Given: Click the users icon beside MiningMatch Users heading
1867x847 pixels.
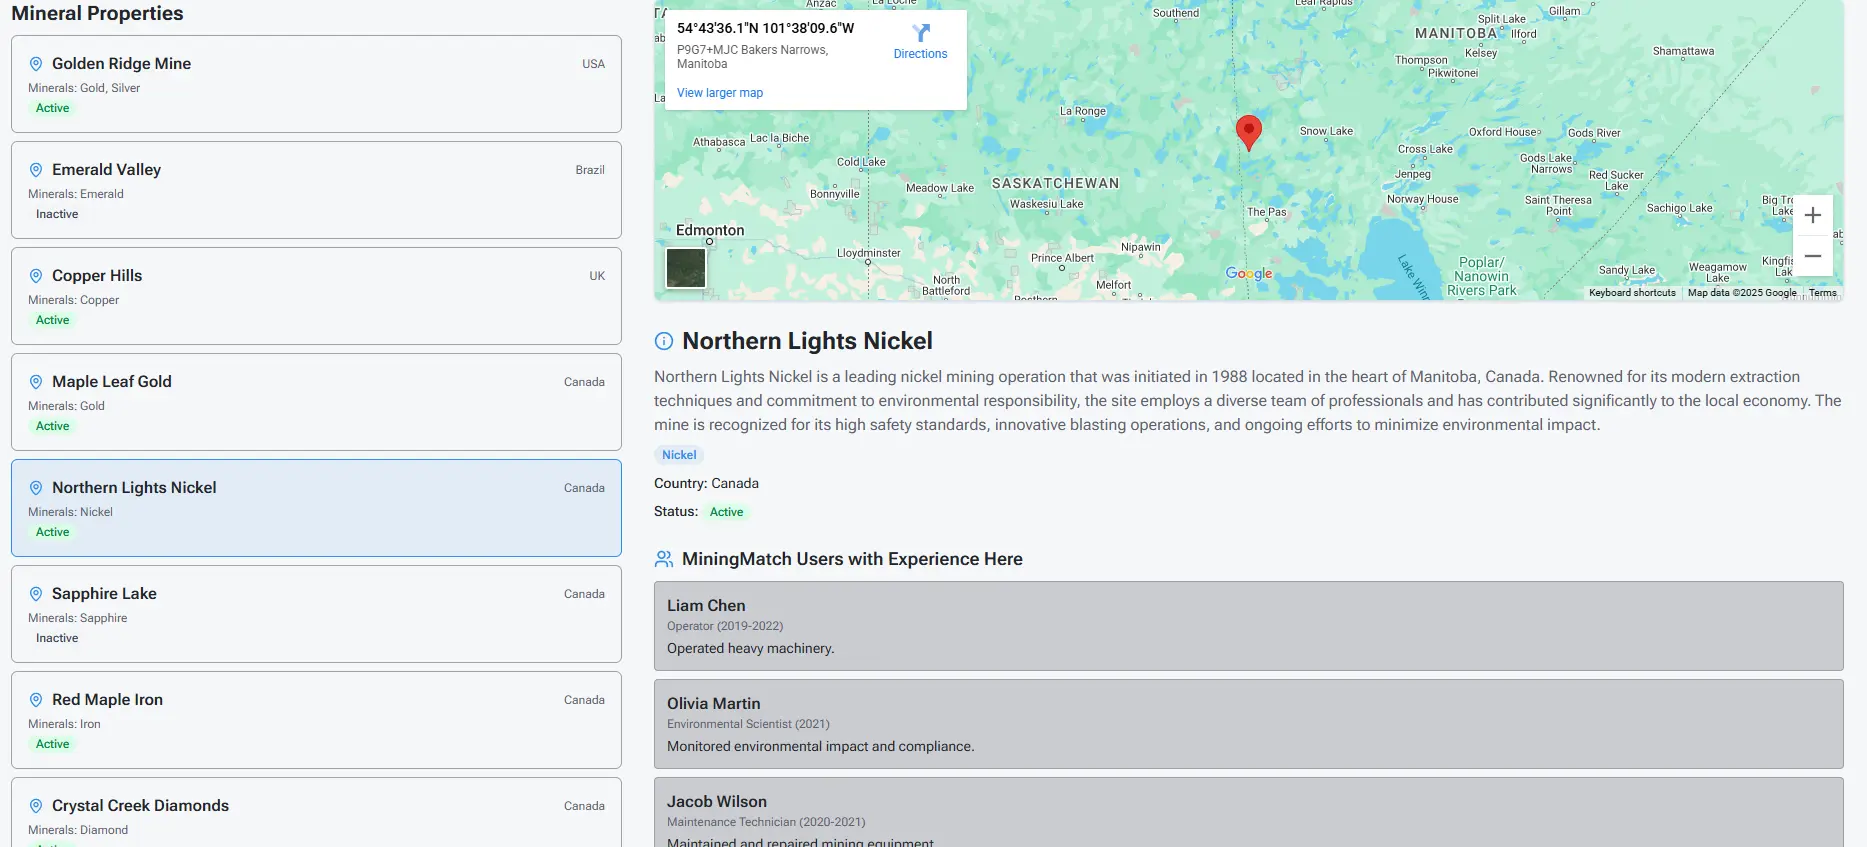Looking at the screenshot, I should (664, 559).
